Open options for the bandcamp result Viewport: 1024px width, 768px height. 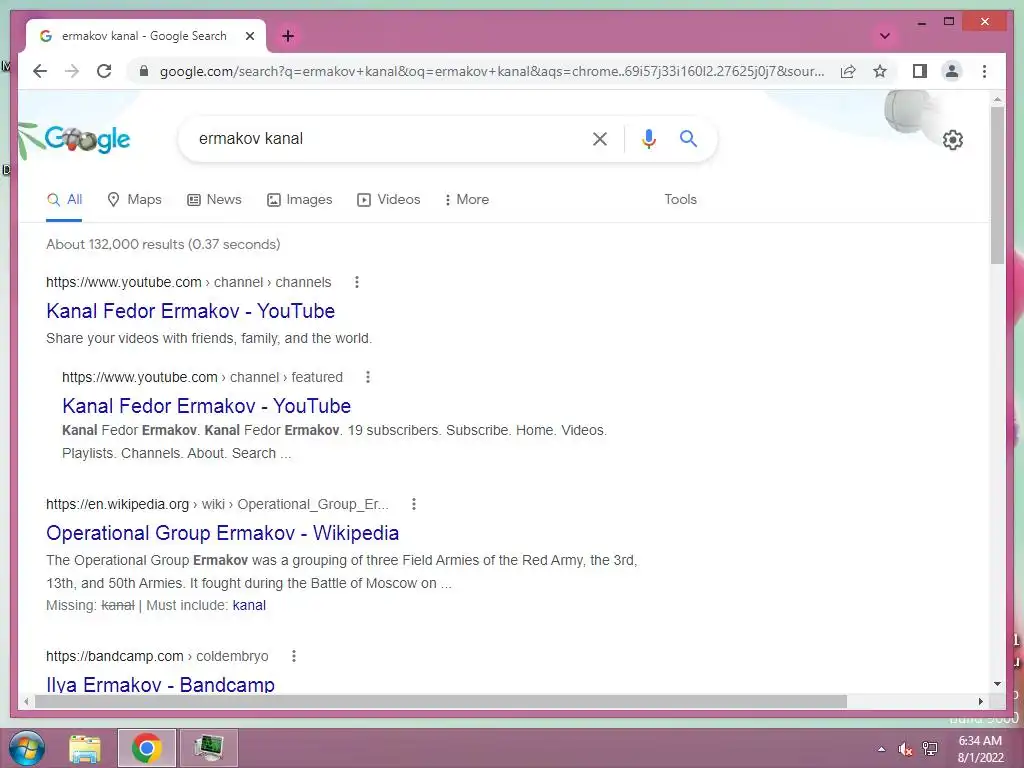pyautogui.click(x=294, y=656)
